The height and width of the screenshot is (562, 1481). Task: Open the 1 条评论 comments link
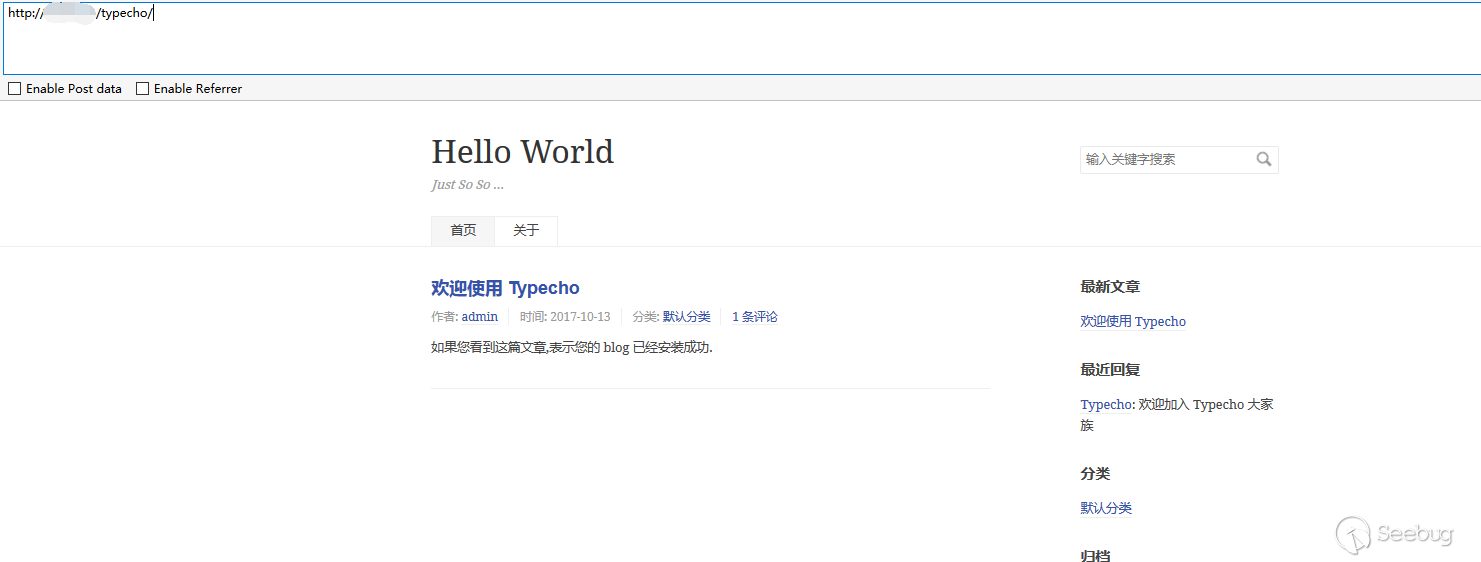[x=755, y=317]
